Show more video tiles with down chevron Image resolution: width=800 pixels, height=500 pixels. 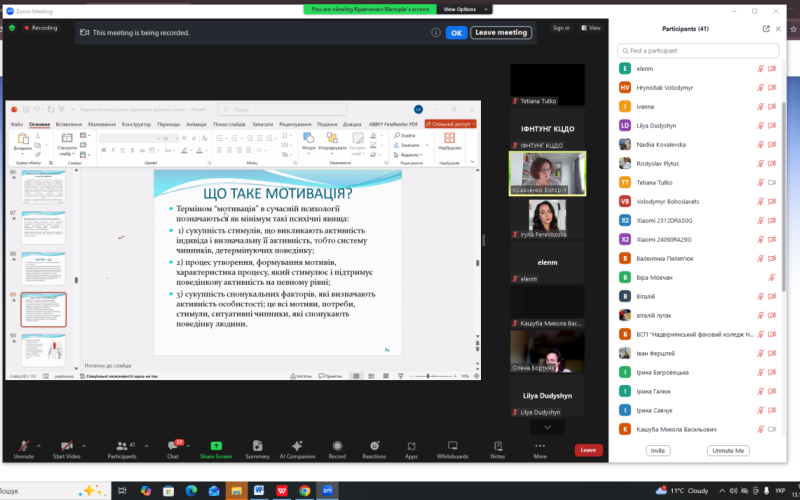click(547, 427)
